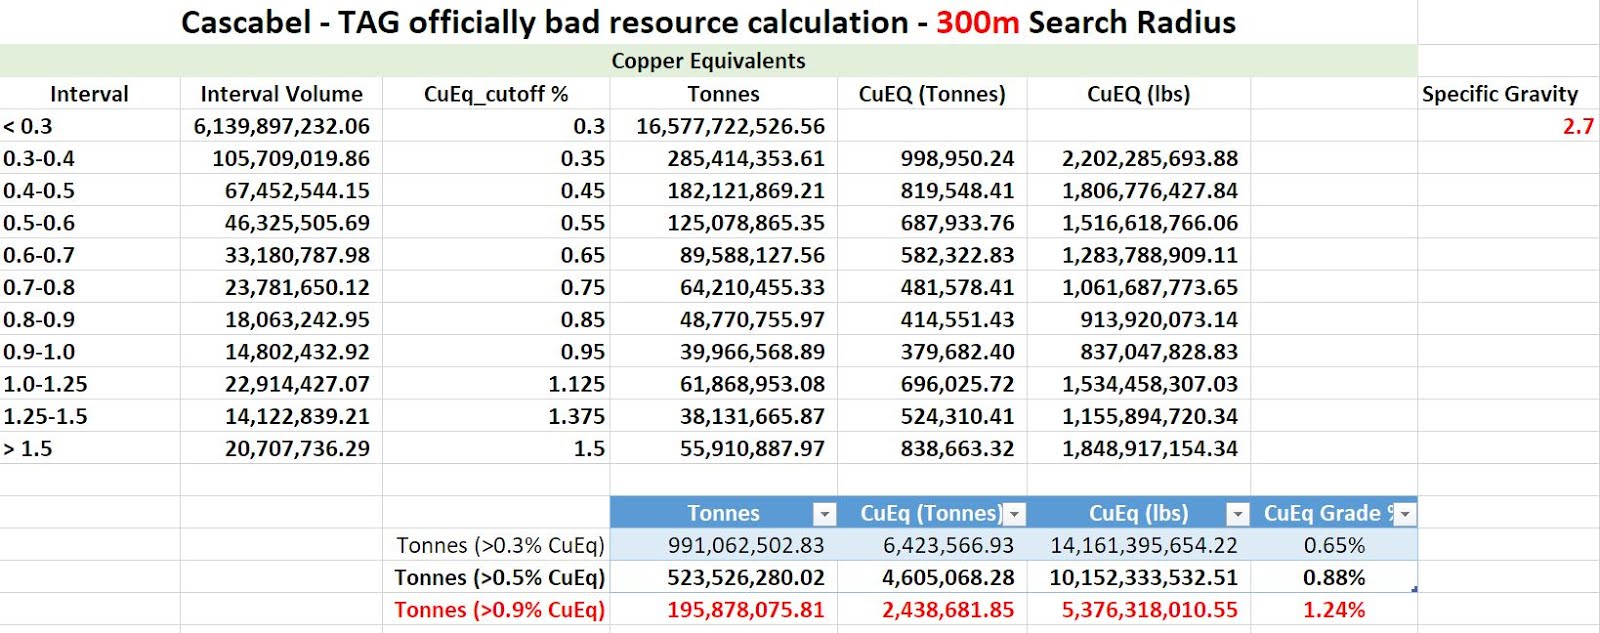Select CuEQ tonnes value 819,548.41
The width and height of the screenshot is (1600, 633).
(x=932, y=190)
